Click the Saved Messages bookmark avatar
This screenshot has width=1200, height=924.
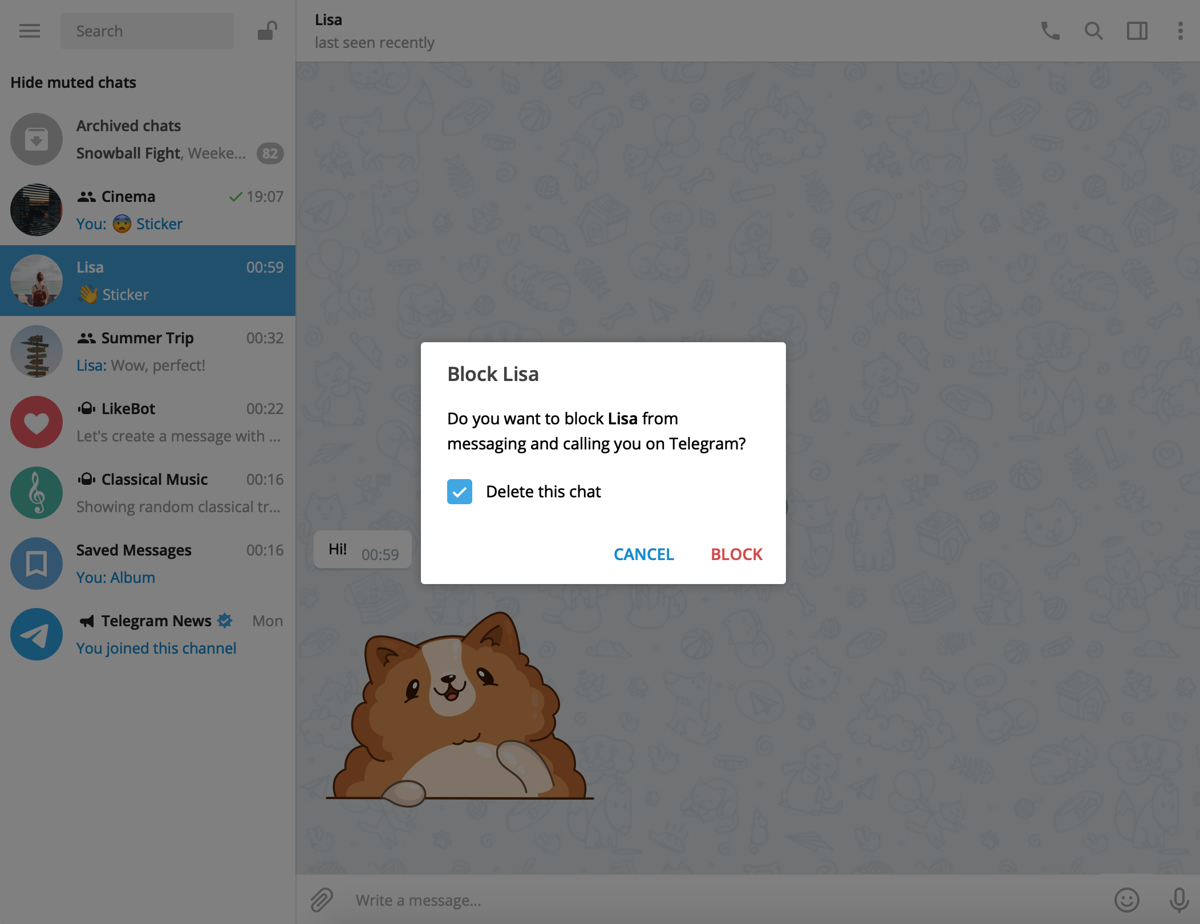pyautogui.click(x=36, y=564)
